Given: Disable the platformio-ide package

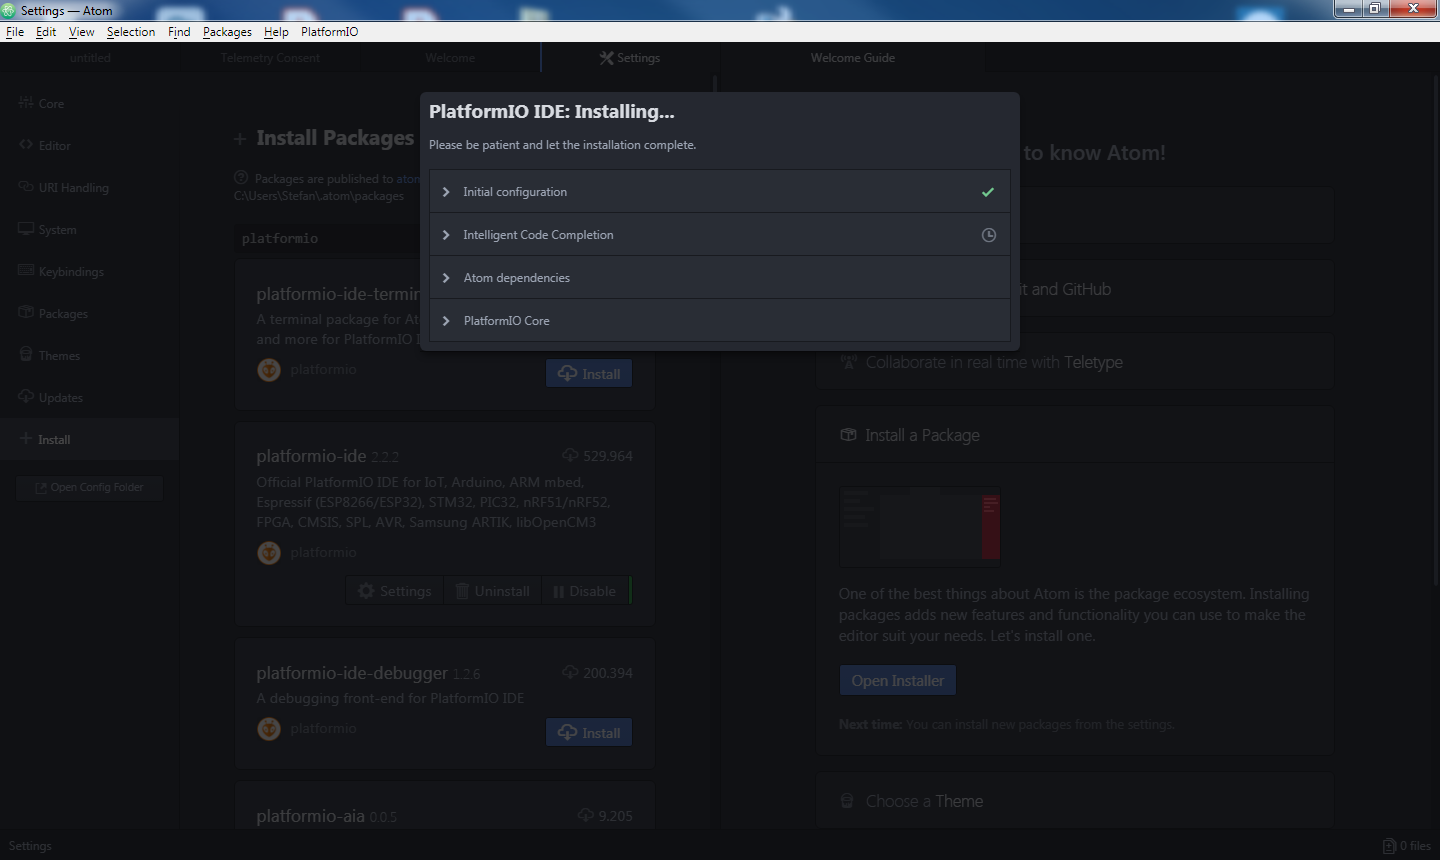Looking at the screenshot, I should point(585,591).
